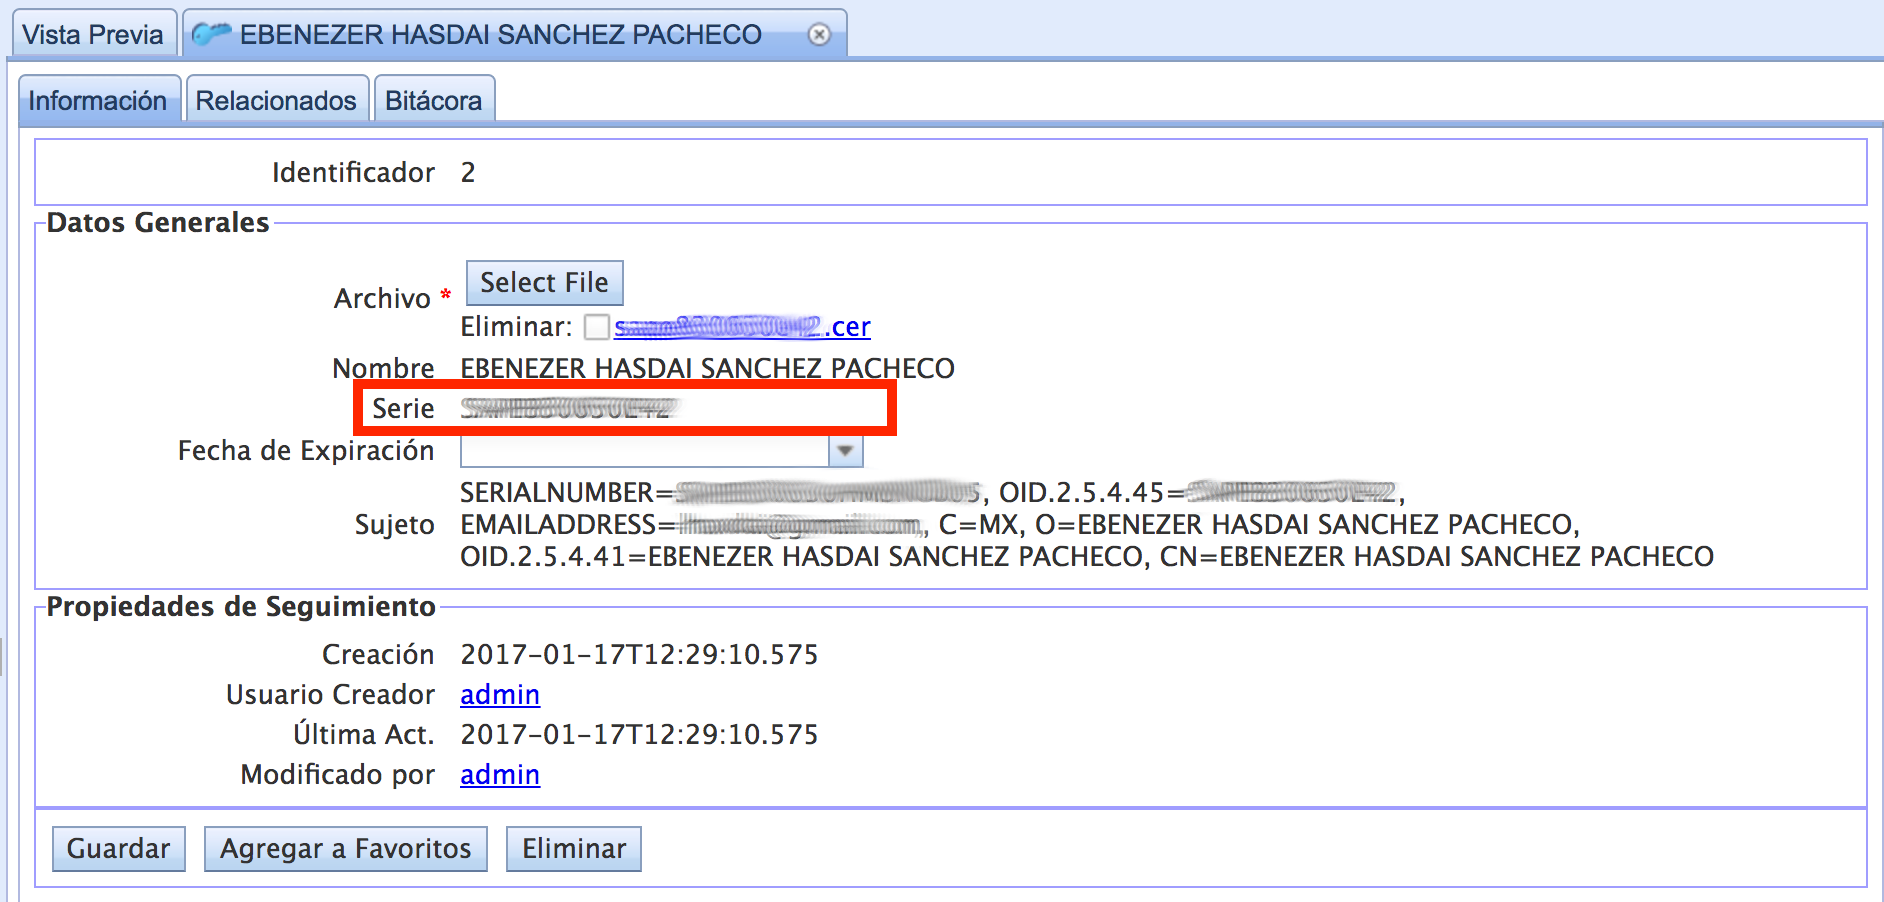Click the Select File button
Image resolution: width=1884 pixels, height=902 pixels.
[544, 283]
